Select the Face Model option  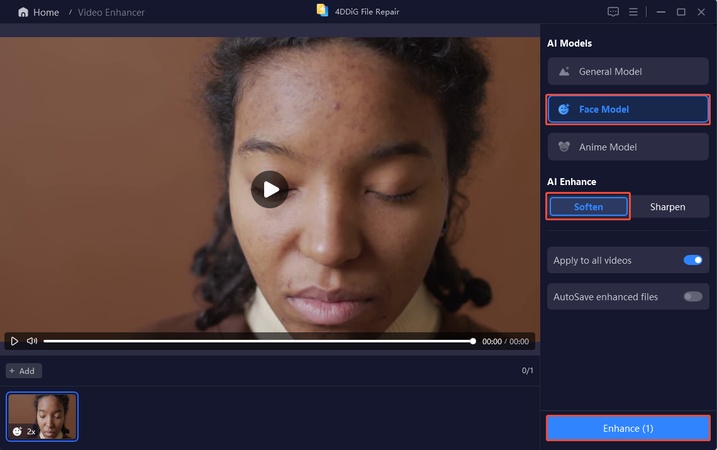click(x=628, y=109)
